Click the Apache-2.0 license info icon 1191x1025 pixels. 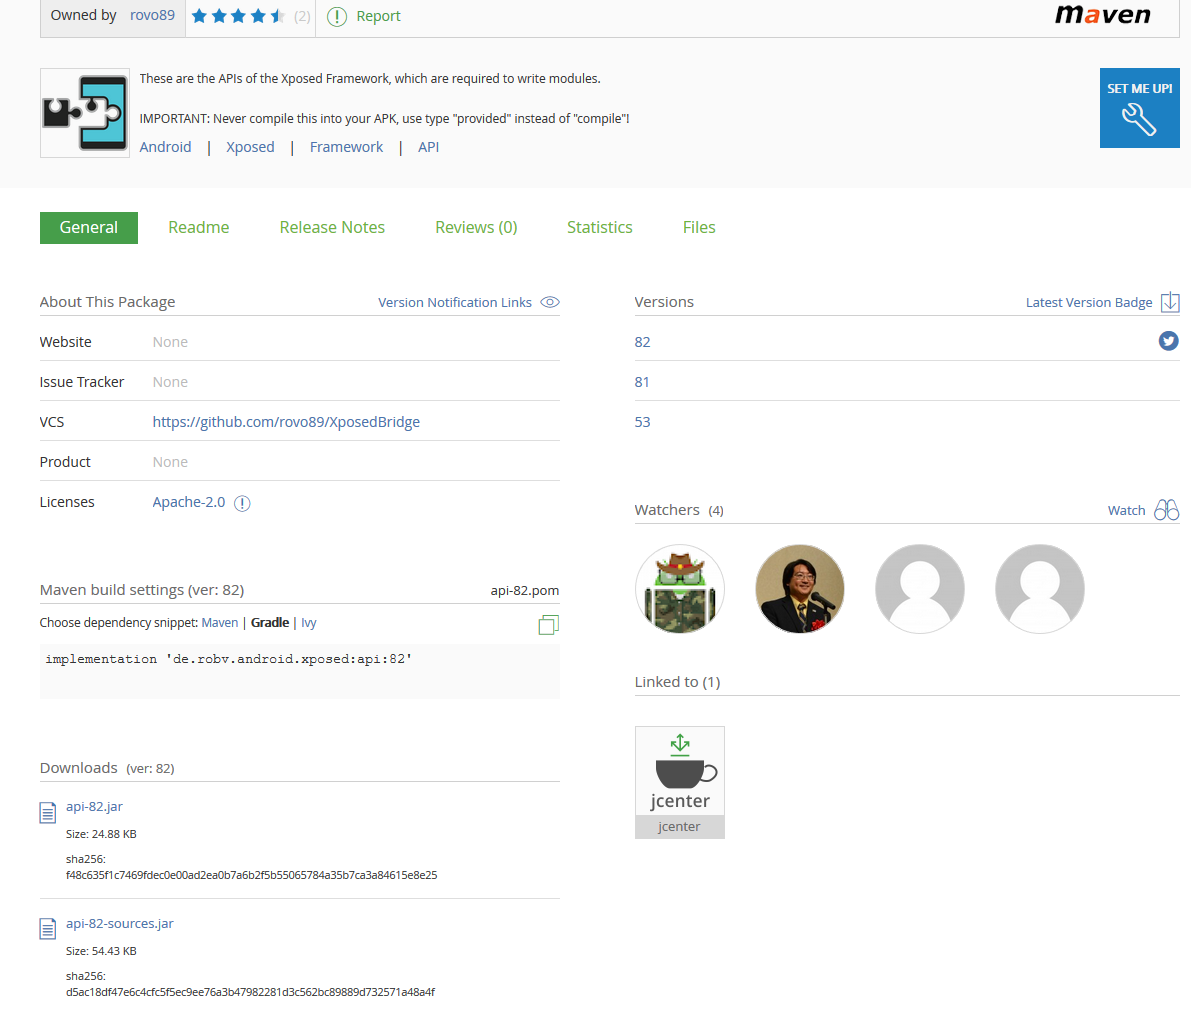242,503
